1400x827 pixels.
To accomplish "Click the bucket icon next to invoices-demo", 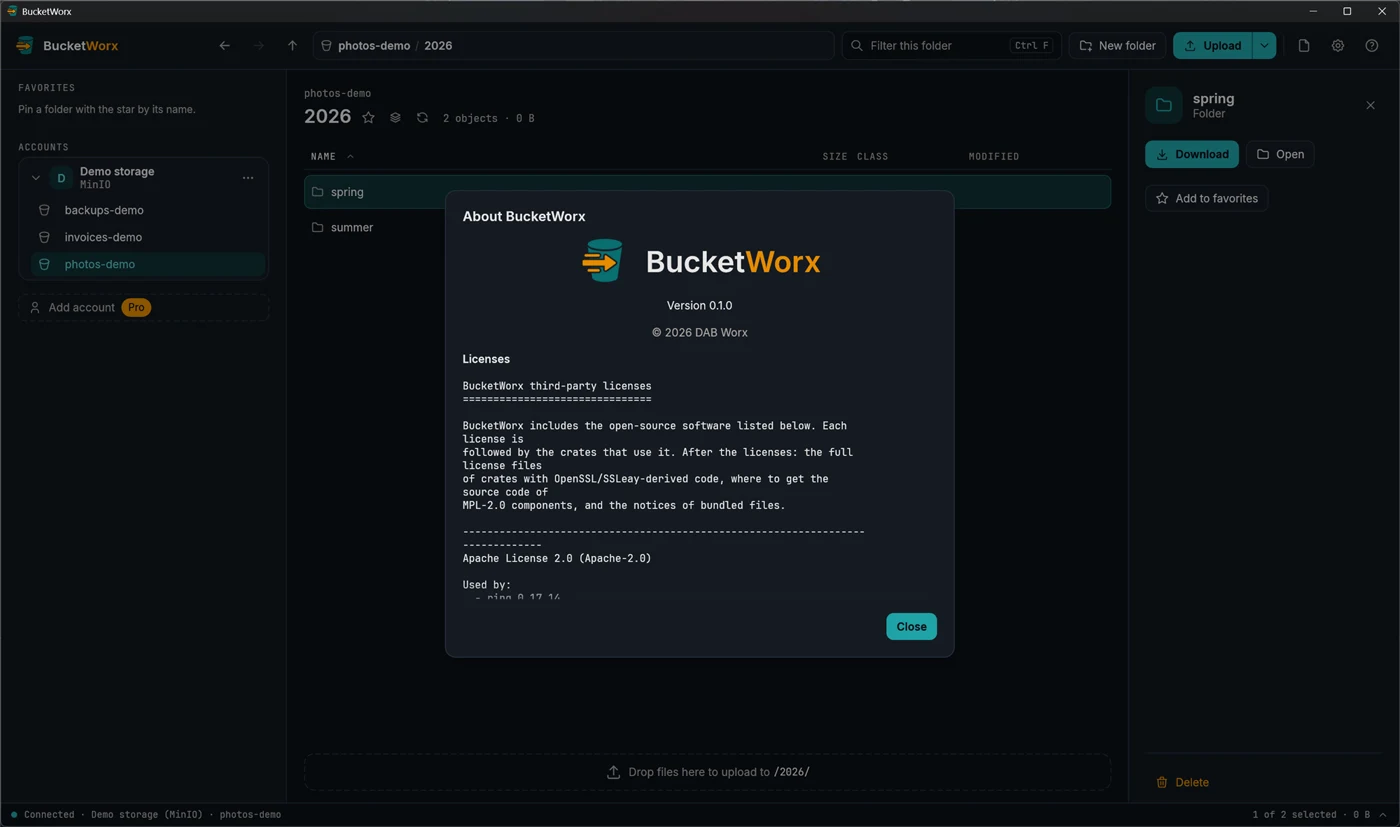I will [44, 237].
